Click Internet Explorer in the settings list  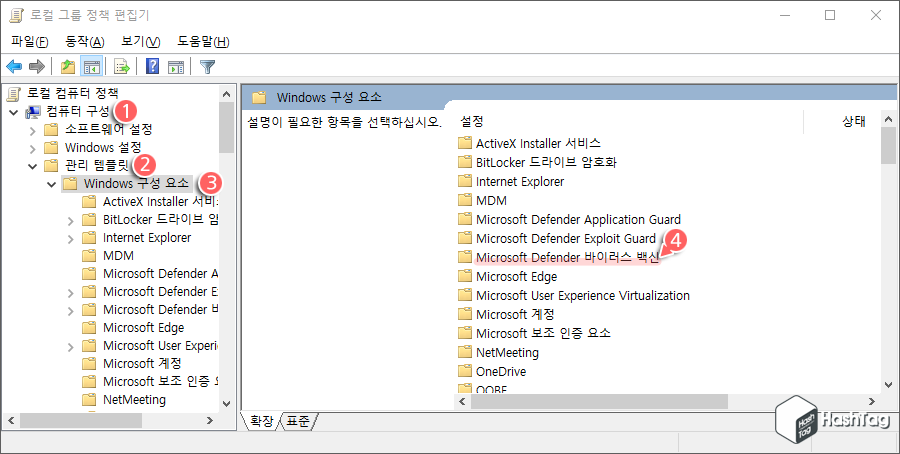pos(520,181)
